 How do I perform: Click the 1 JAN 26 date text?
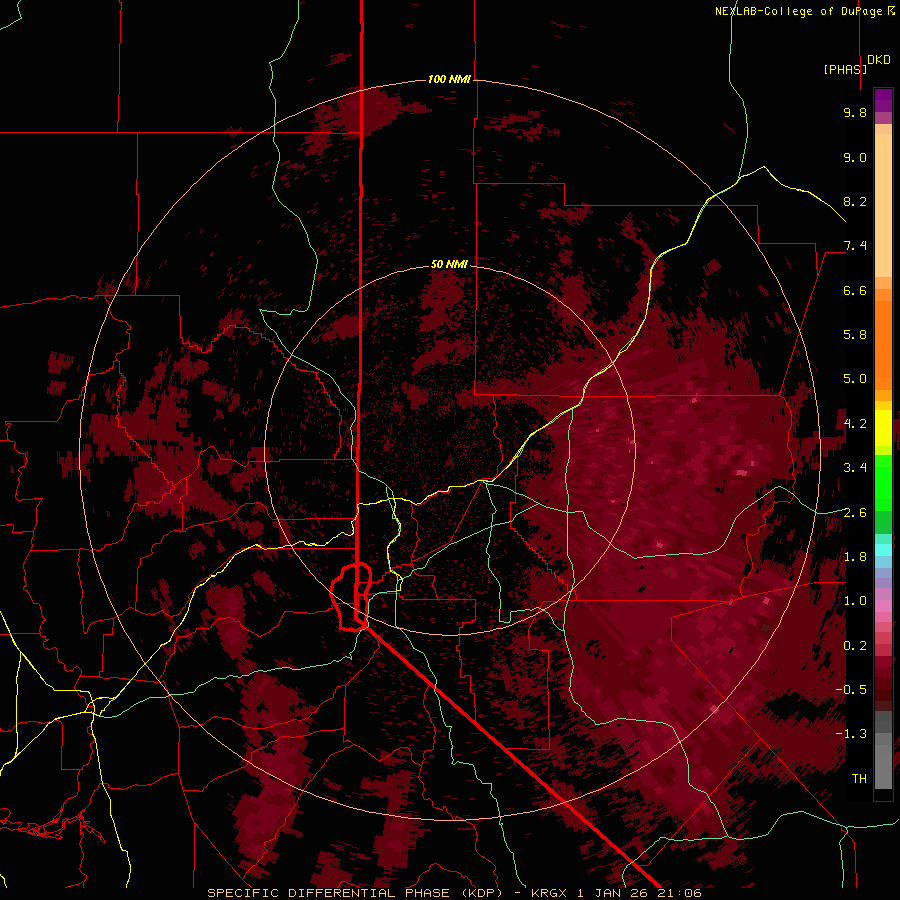[612, 893]
